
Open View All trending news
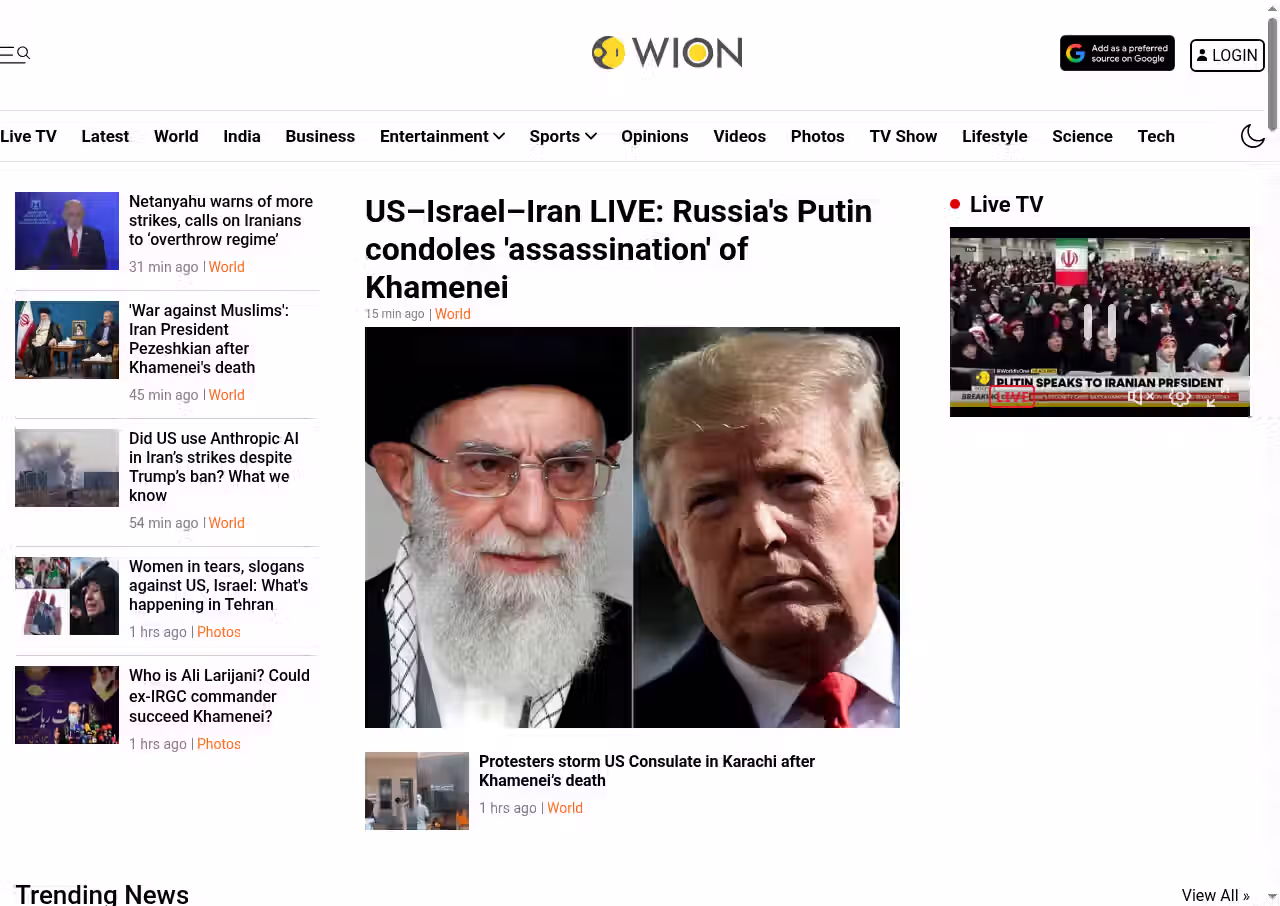click(1215, 895)
